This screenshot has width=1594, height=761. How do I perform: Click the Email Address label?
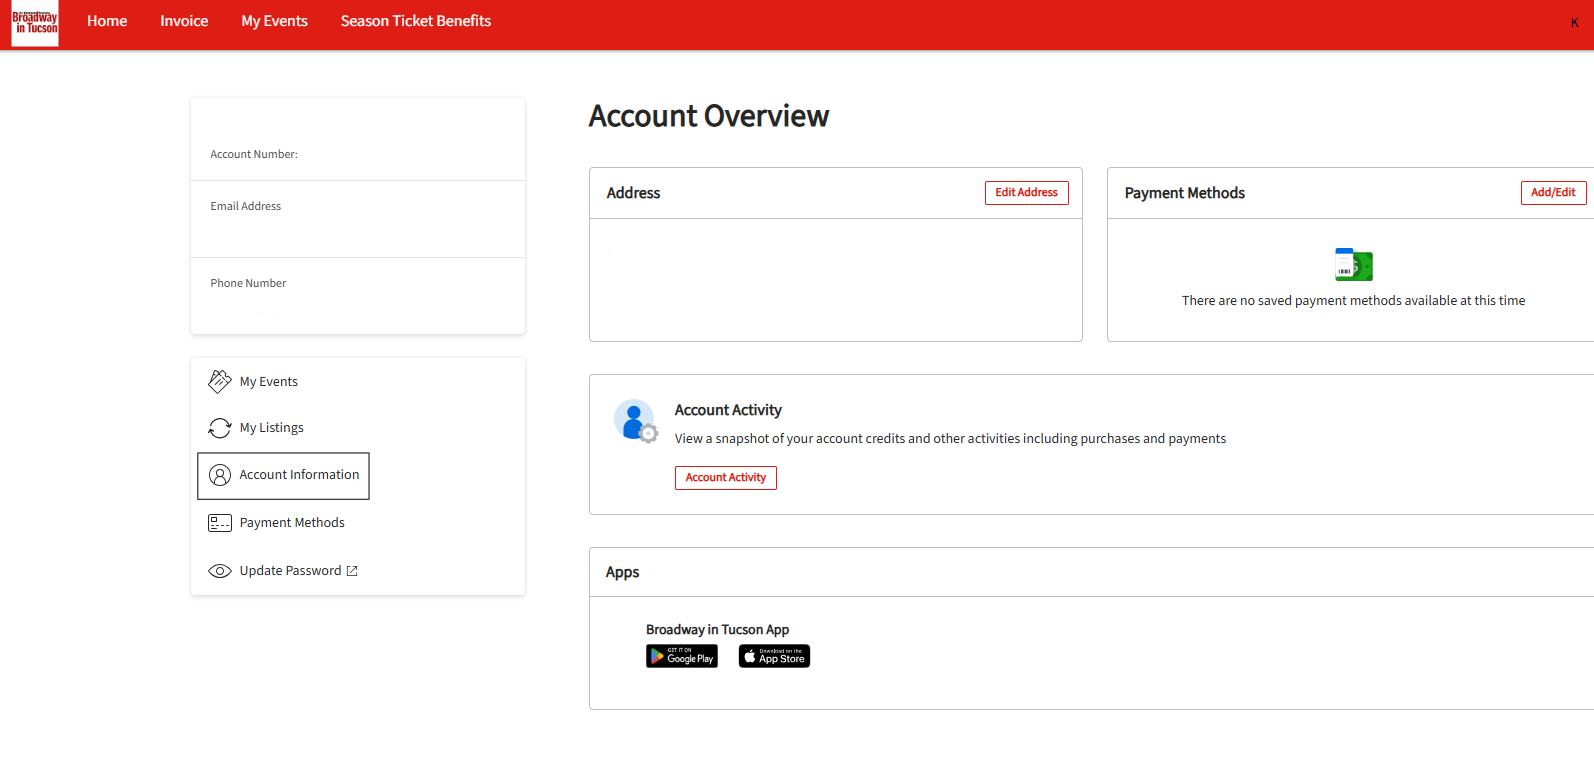pyautogui.click(x=246, y=206)
